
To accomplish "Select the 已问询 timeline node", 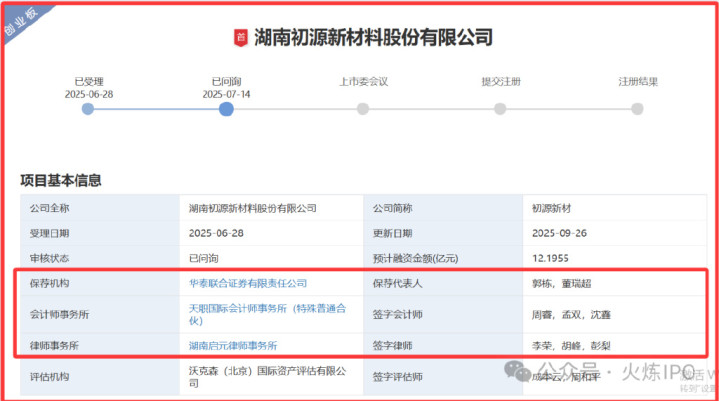I will click(x=226, y=109).
